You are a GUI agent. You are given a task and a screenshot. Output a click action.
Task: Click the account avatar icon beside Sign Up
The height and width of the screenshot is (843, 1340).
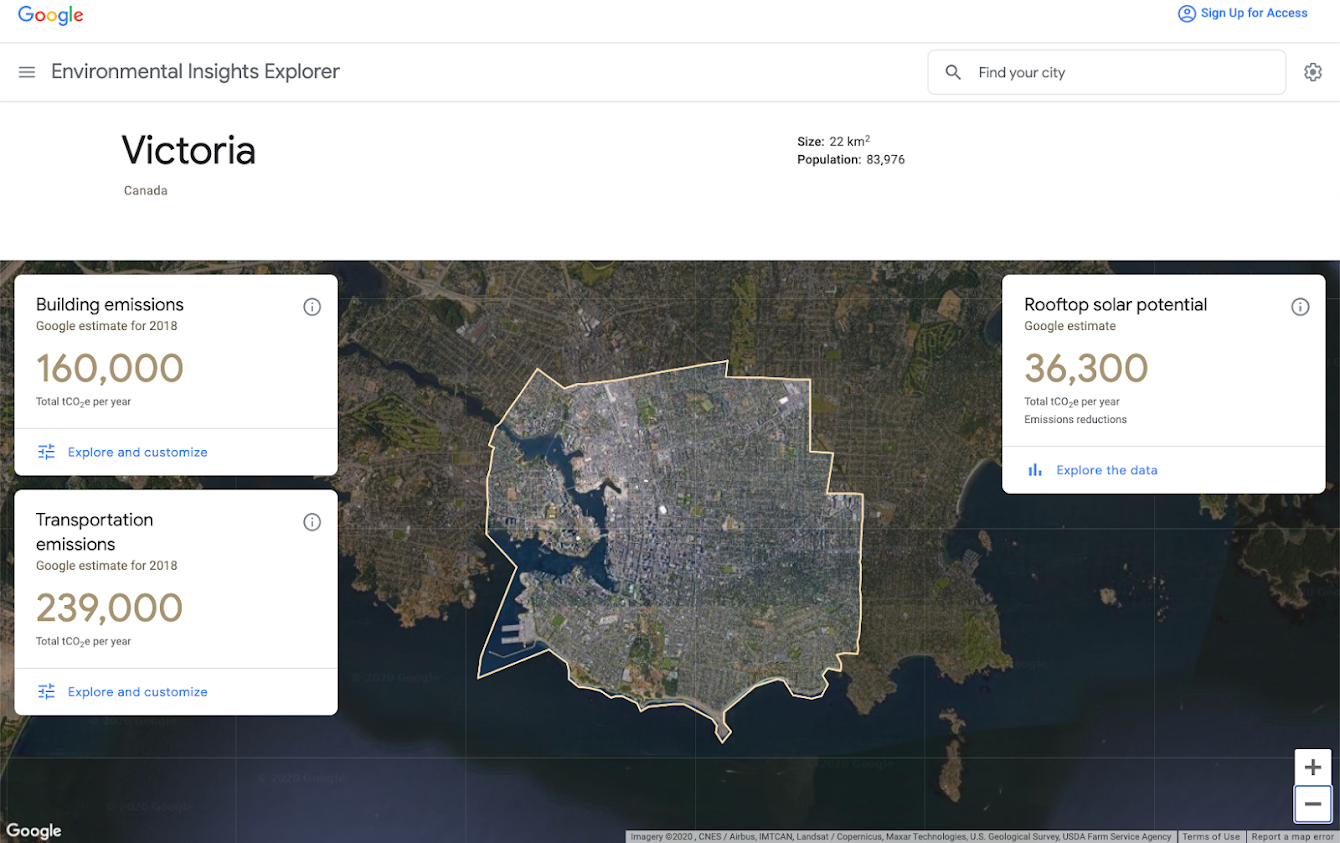pyautogui.click(x=1187, y=14)
